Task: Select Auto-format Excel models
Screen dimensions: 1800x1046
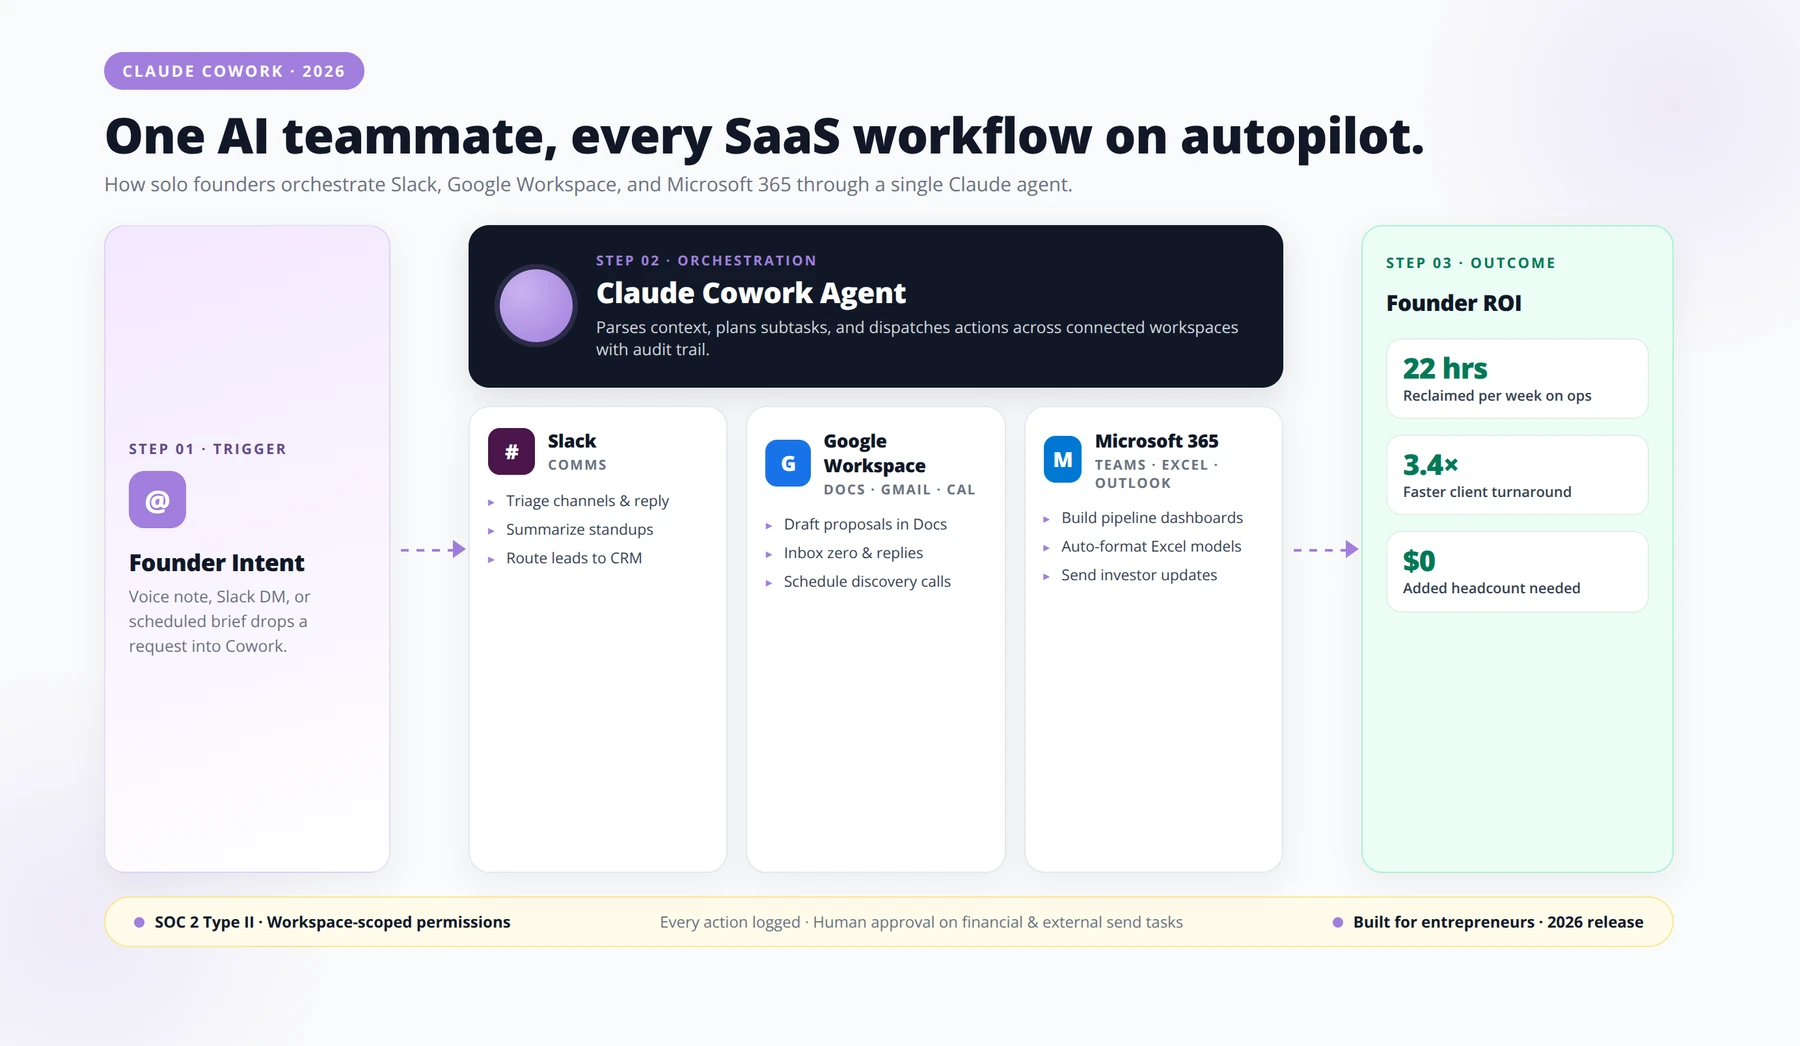Action: coord(1151,547)
